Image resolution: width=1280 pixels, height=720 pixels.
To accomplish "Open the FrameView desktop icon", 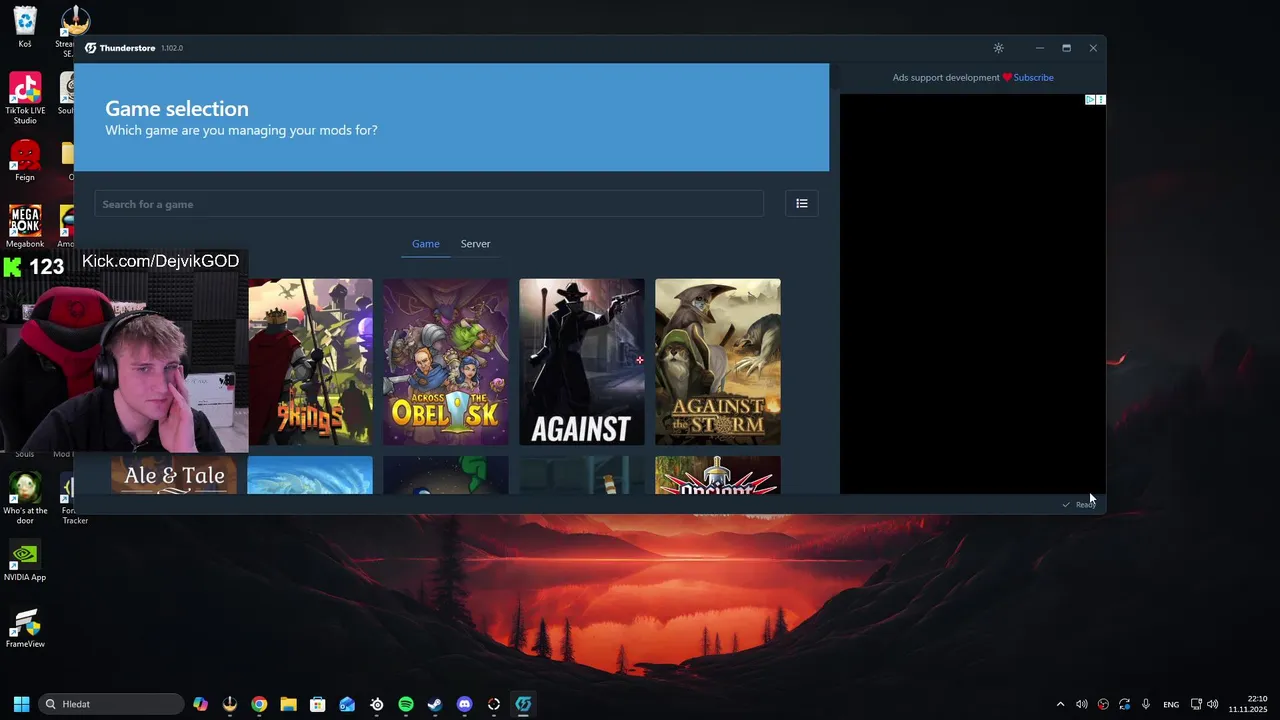I will point(25,628).
